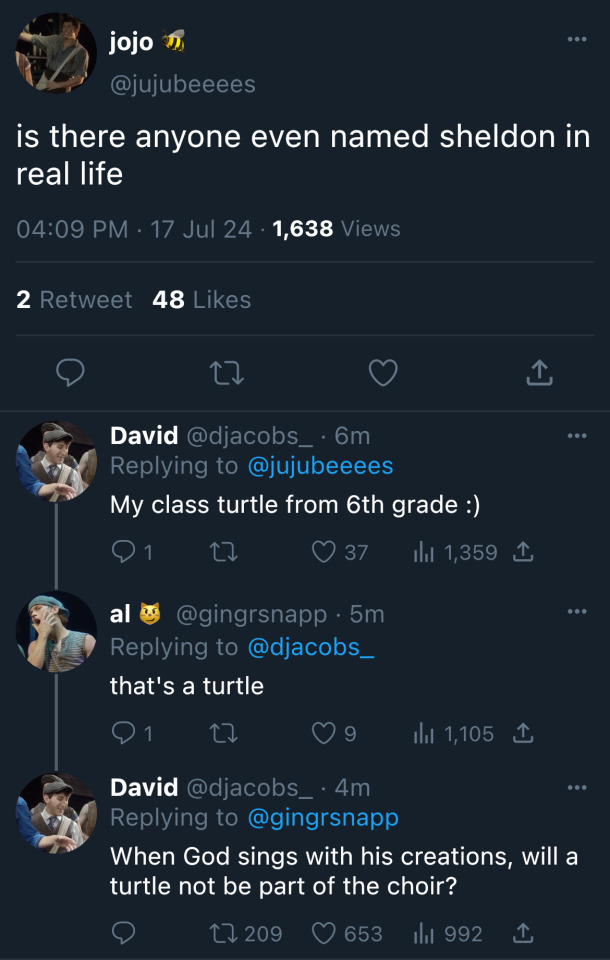
Task: Like jojo's main tweet
Action: point(383,373)
